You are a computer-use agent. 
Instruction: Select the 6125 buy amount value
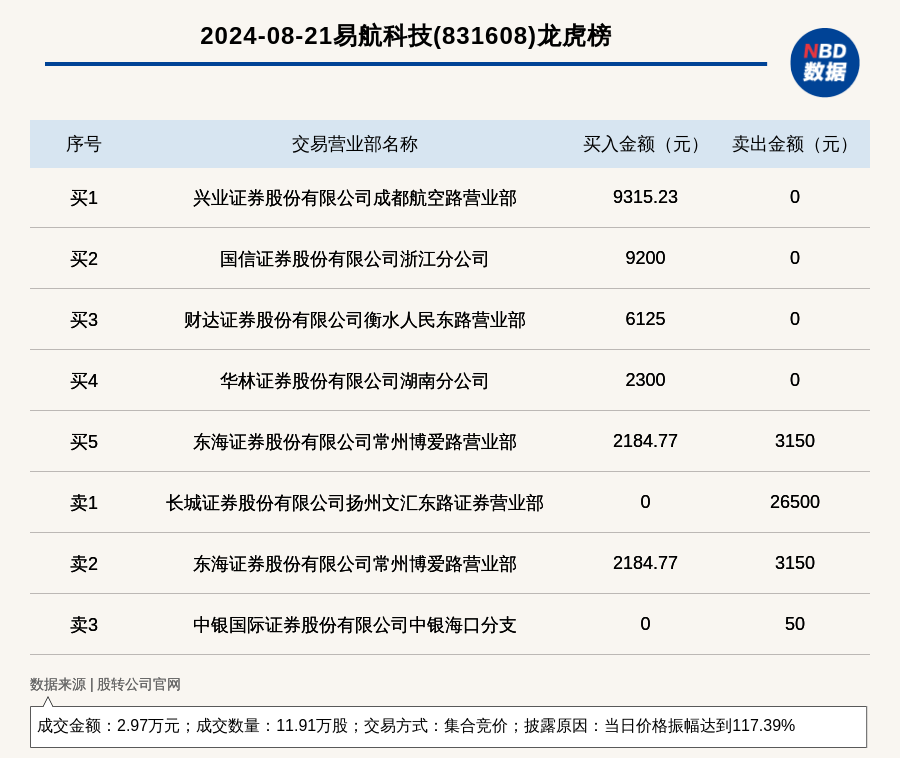[645, 319]
